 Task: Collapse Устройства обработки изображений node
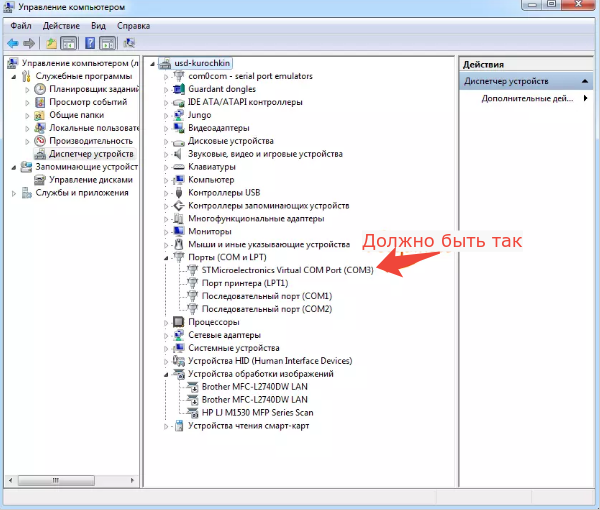pyautogui.click(x=166, y=375)
